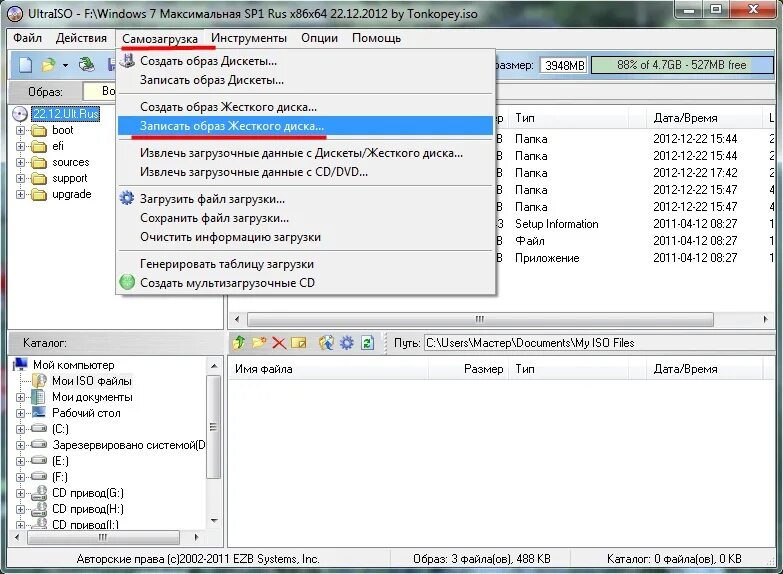Click the New folder icon in catalog toolbar
783x574 pixels.
(259, 343)
